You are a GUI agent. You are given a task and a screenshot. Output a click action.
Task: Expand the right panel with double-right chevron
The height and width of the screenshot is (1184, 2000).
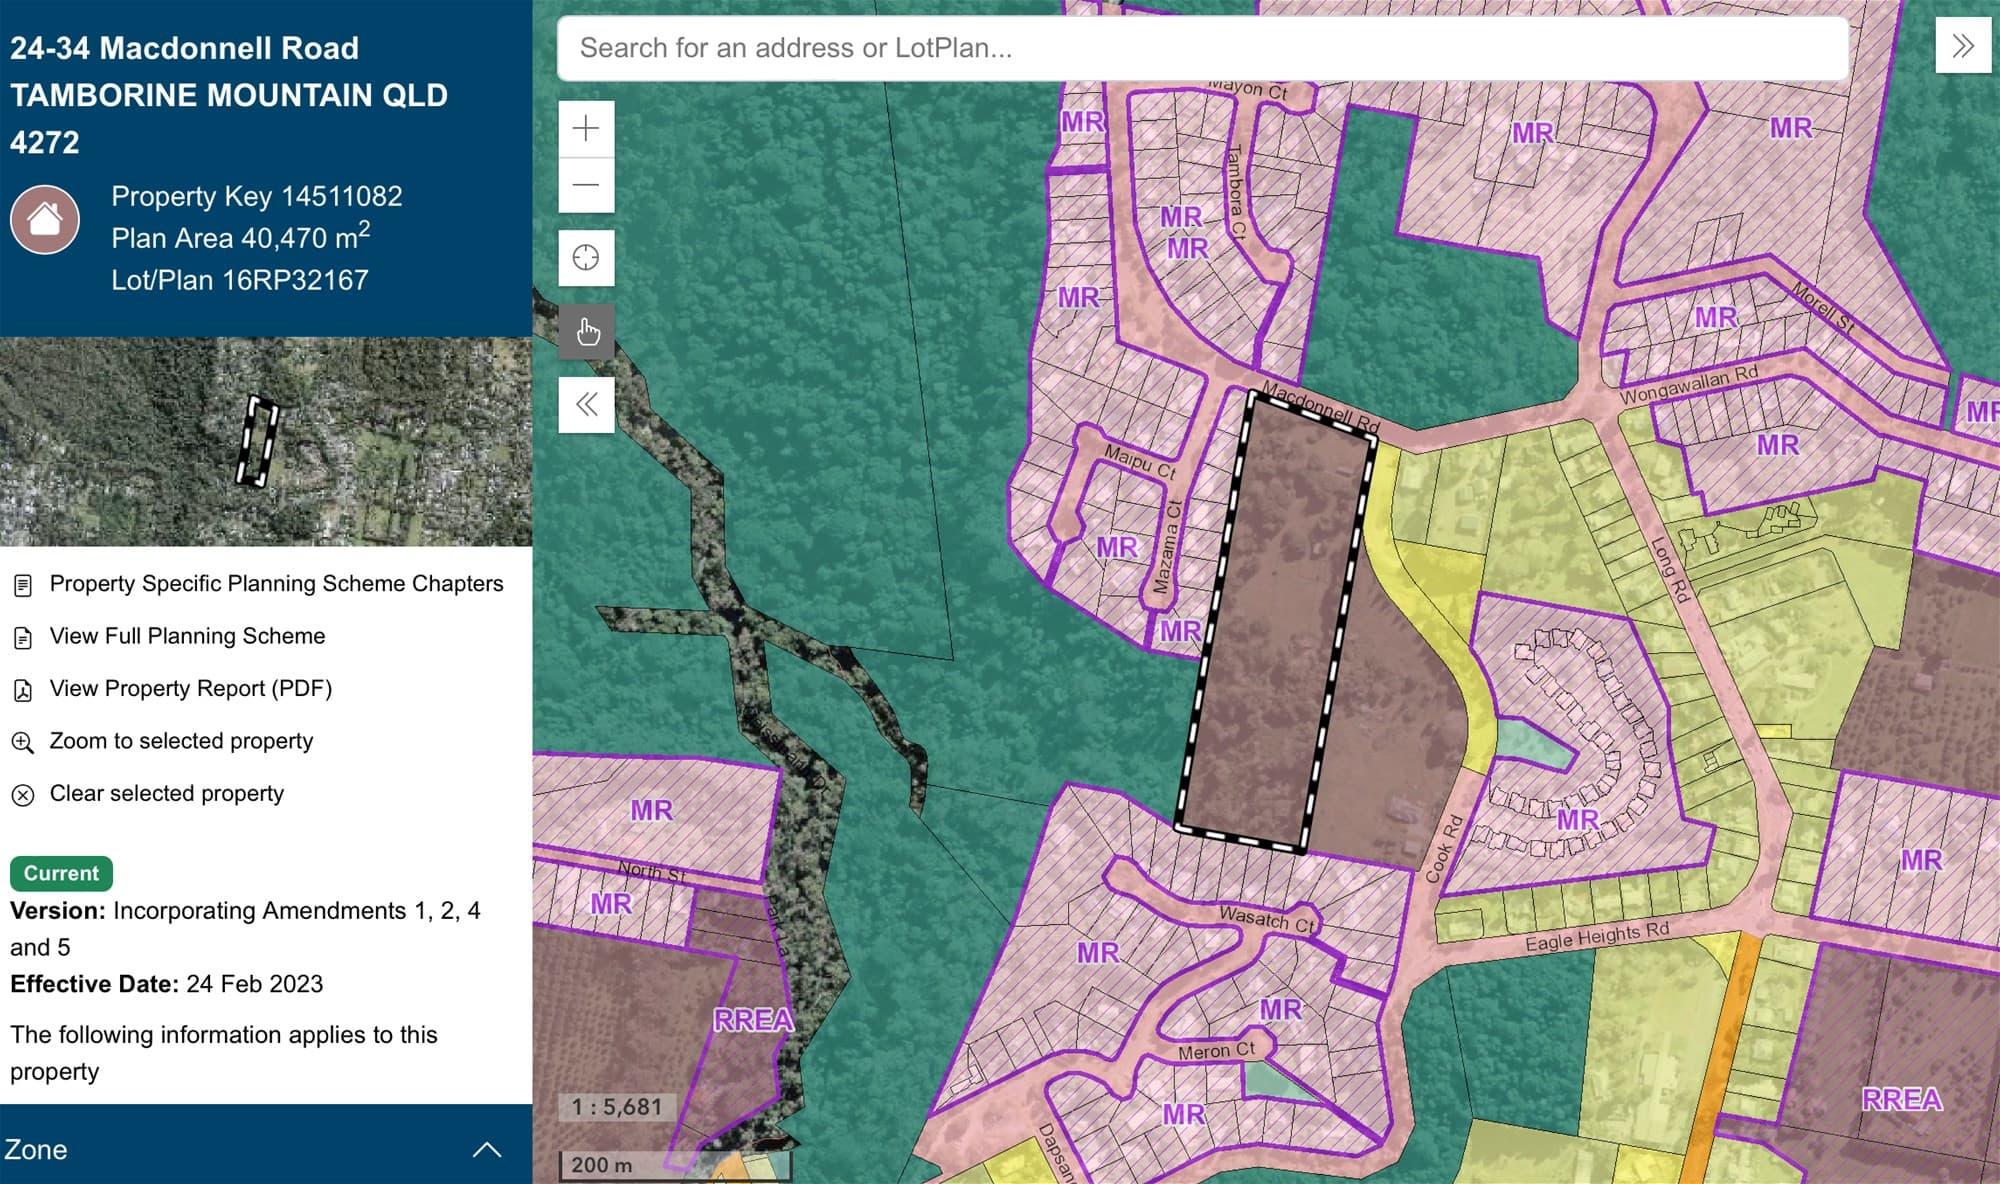click(x=1963, y=46)
